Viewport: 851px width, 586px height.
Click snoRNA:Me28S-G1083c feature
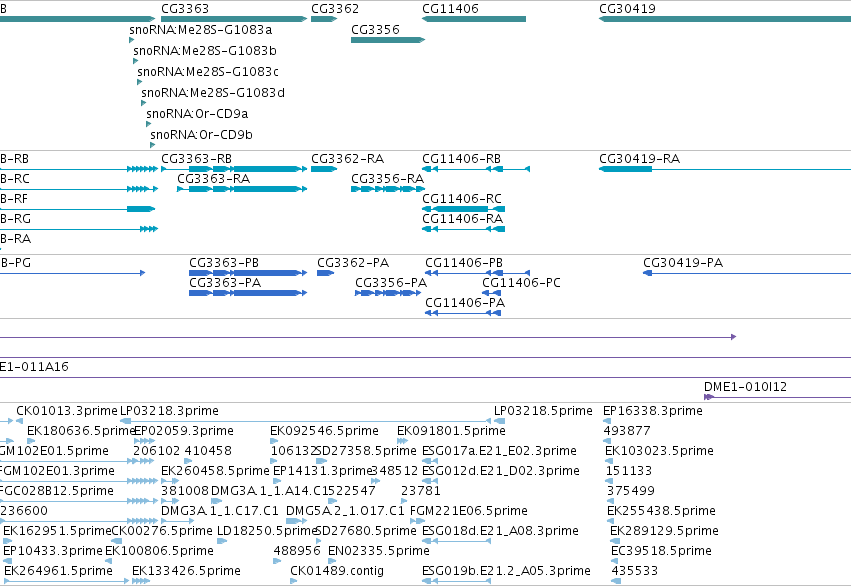208,72
